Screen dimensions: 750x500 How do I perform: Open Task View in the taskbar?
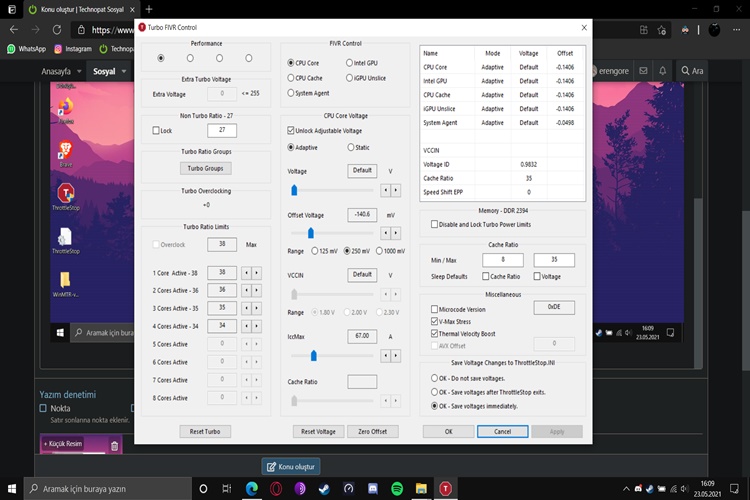pyautogui.click(x=227, y=489)
